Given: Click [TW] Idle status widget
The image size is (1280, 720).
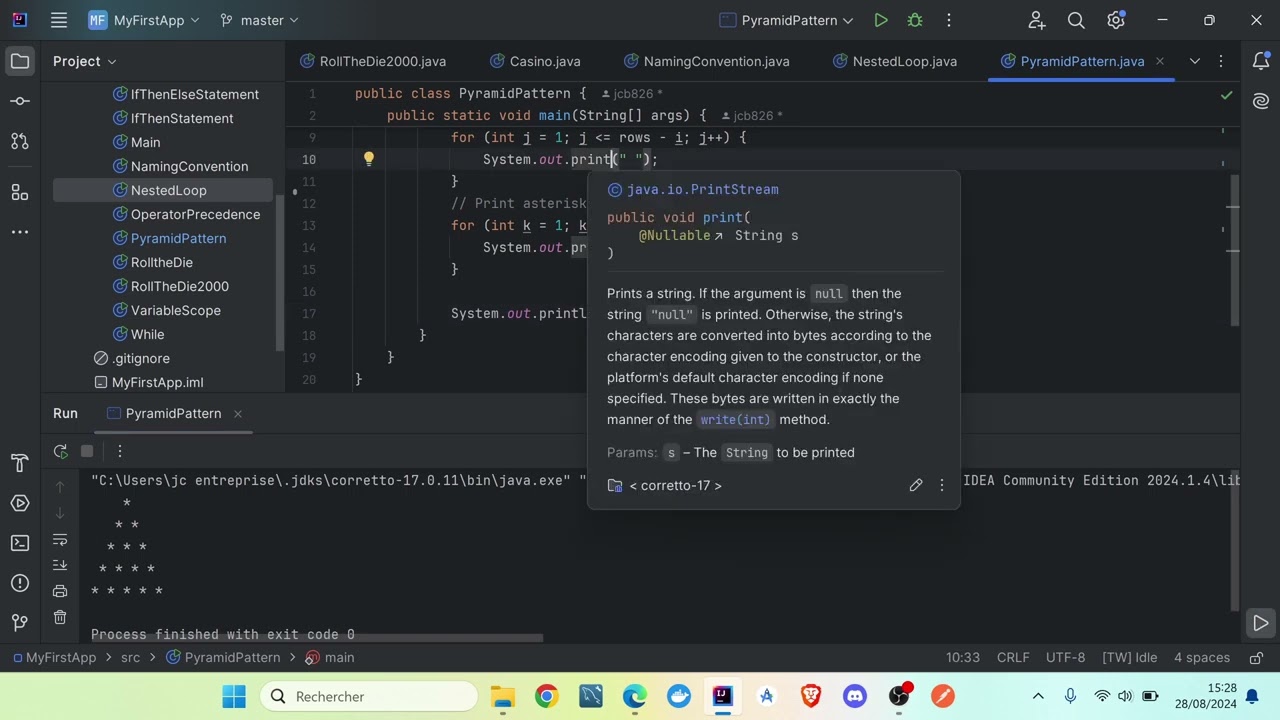Looking at the screenshot, I should 1129,657.
